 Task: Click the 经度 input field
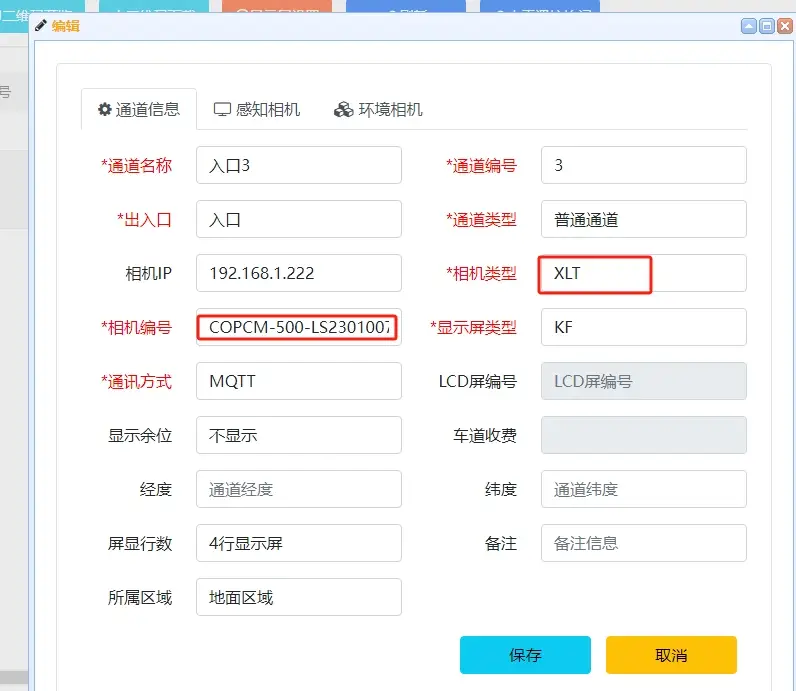coord(298,489)
